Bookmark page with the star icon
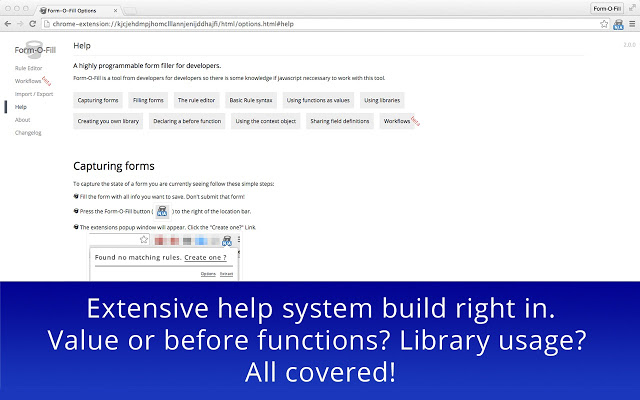640x400 pixels. 604,24
